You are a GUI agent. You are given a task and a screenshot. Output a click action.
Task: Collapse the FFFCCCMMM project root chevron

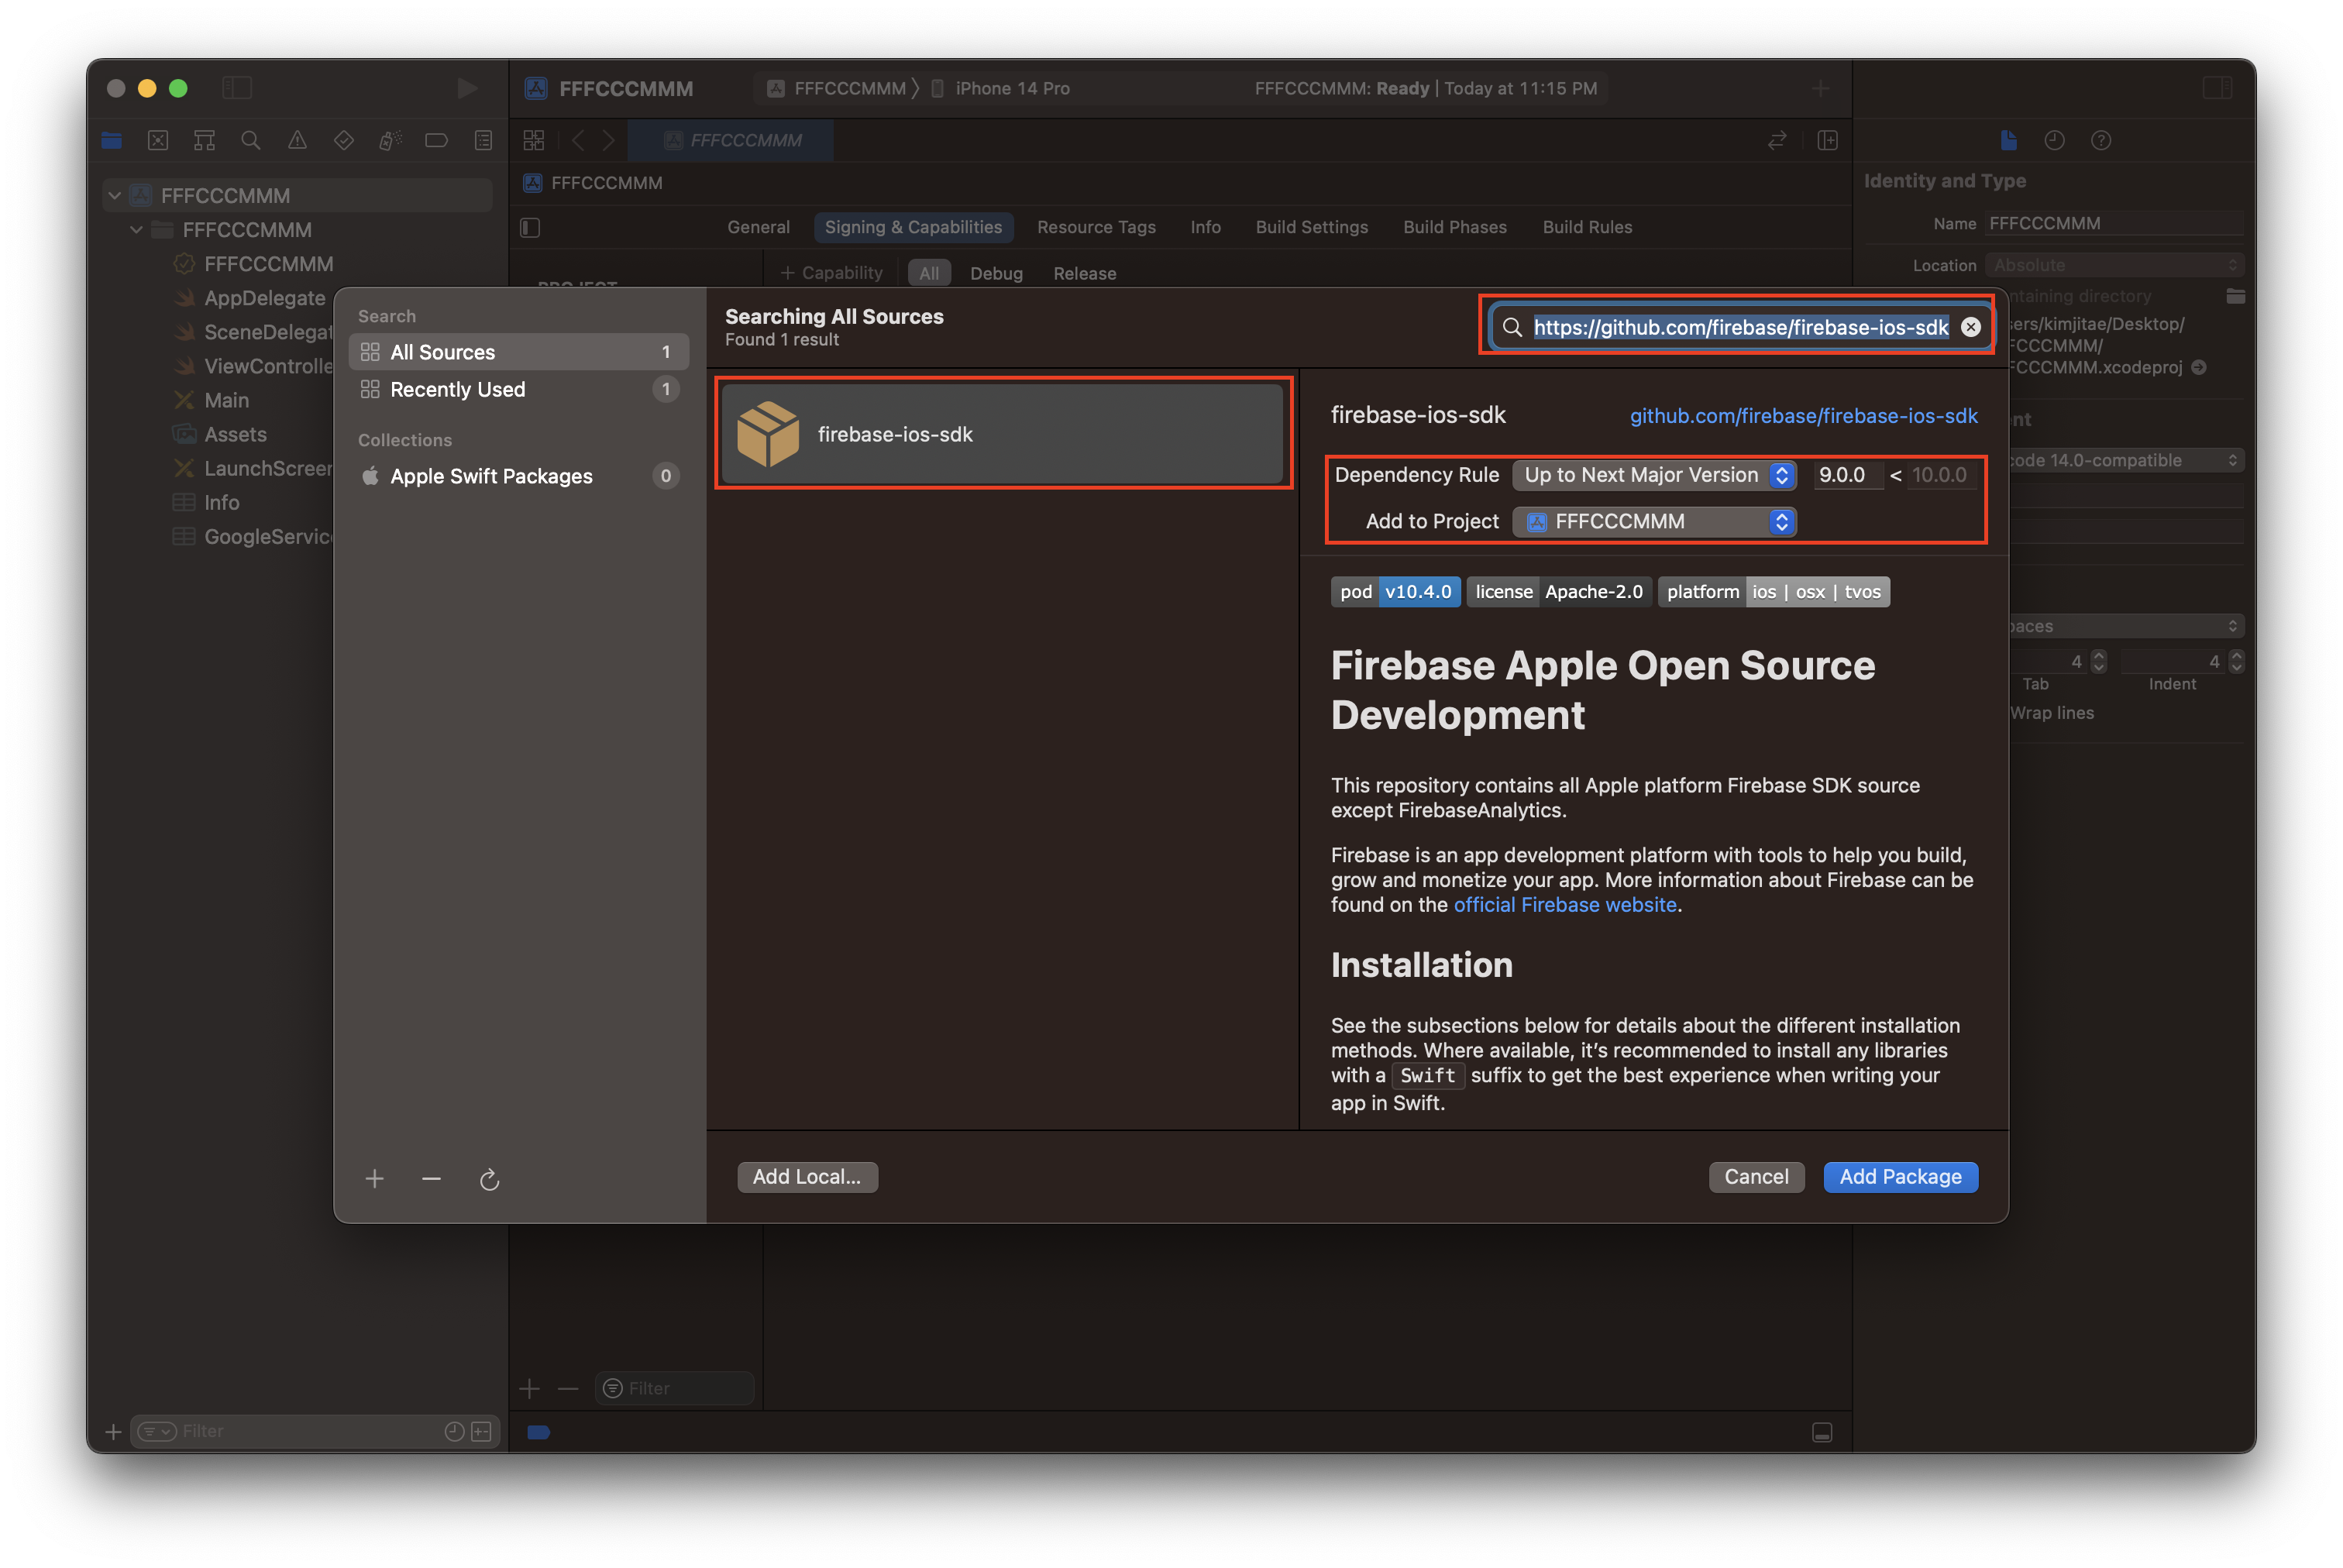(x=115, y=195)
